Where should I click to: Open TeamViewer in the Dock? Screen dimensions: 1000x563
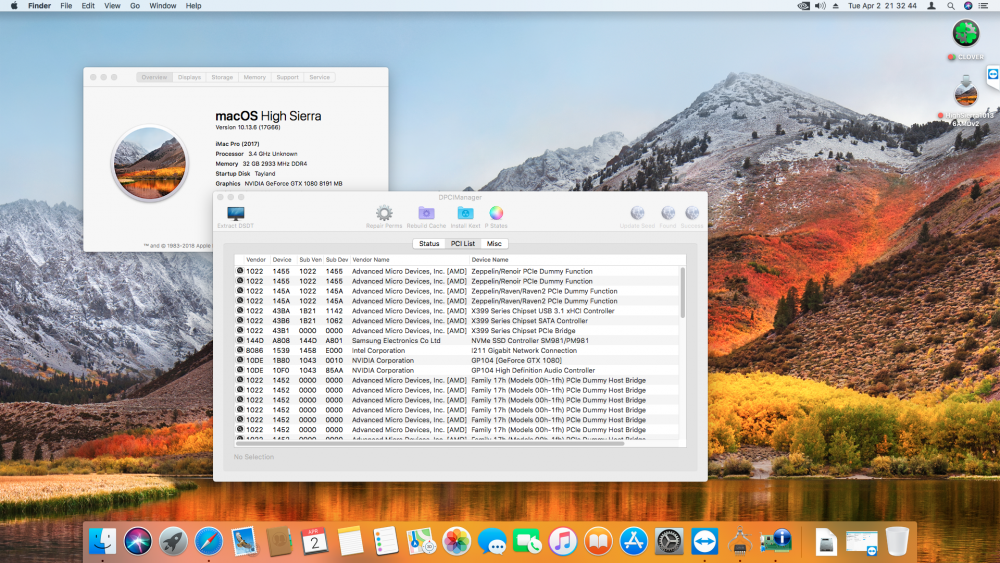click(704, 541)
